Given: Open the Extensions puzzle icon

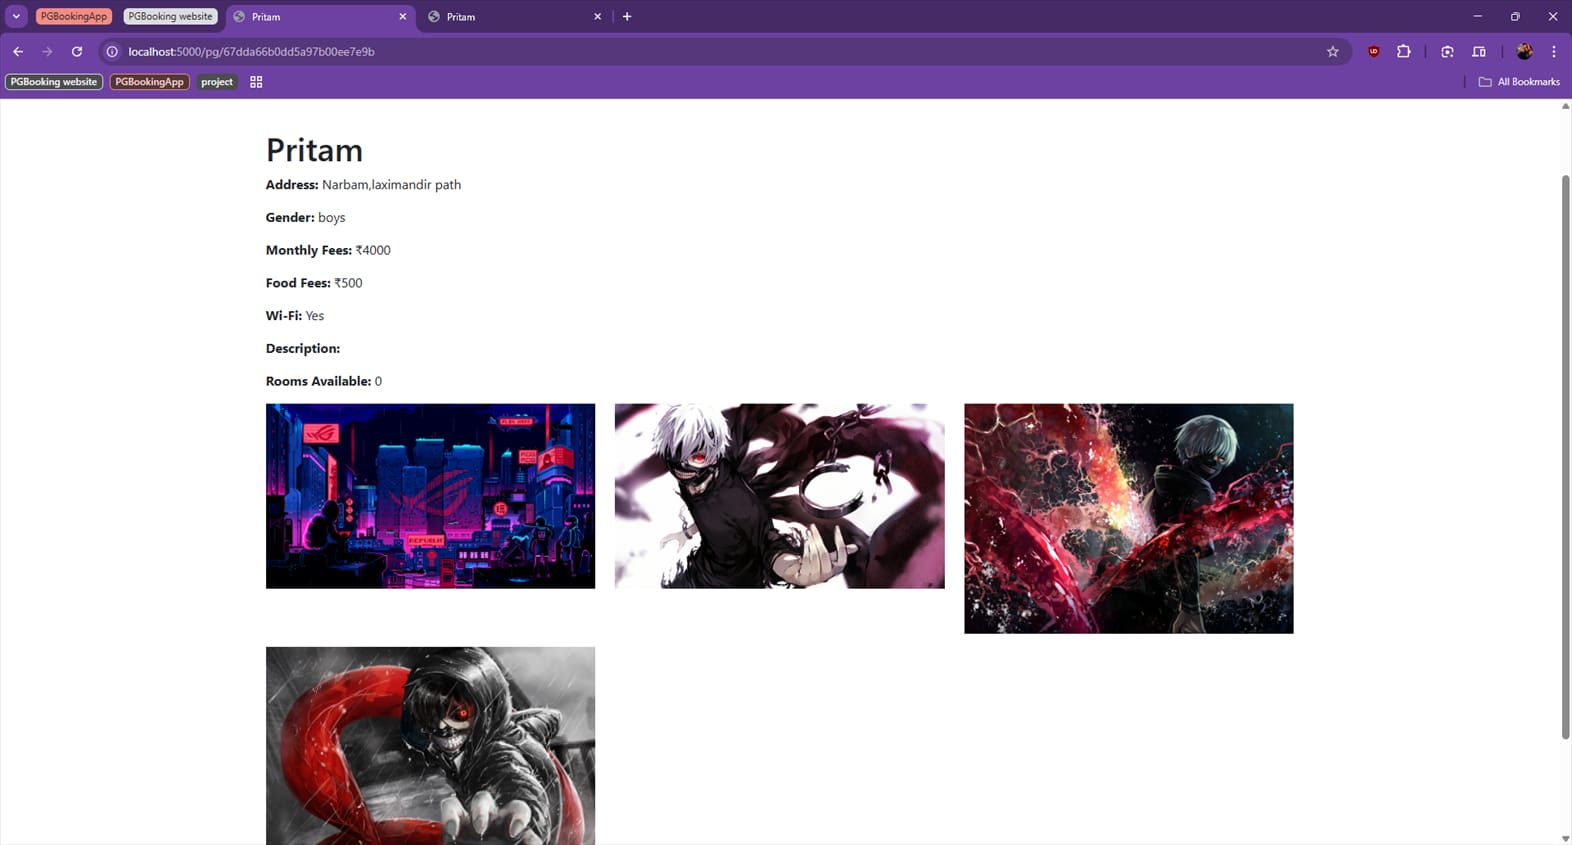Looking at the screenshot, I should [1404, 51].
